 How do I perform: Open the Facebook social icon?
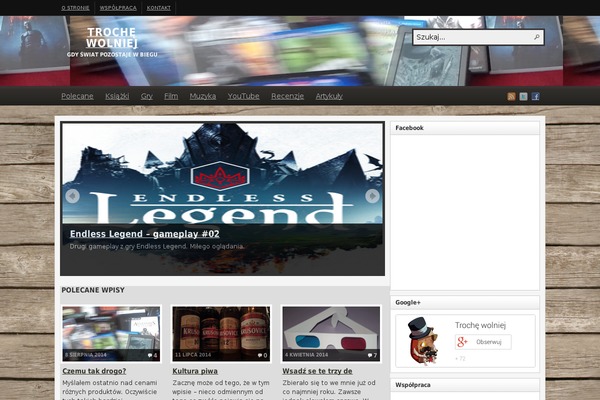(536, 96)
